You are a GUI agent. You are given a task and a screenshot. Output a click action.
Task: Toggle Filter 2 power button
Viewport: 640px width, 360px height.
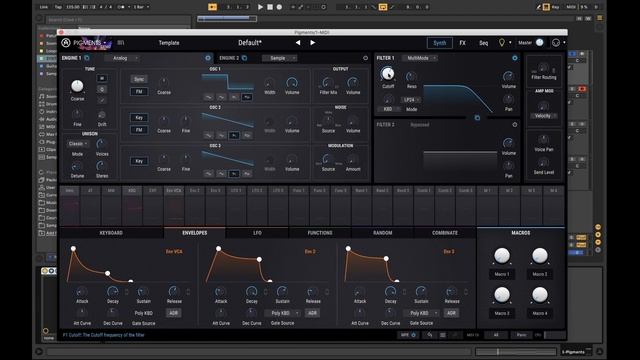click(x=515, y=124)
